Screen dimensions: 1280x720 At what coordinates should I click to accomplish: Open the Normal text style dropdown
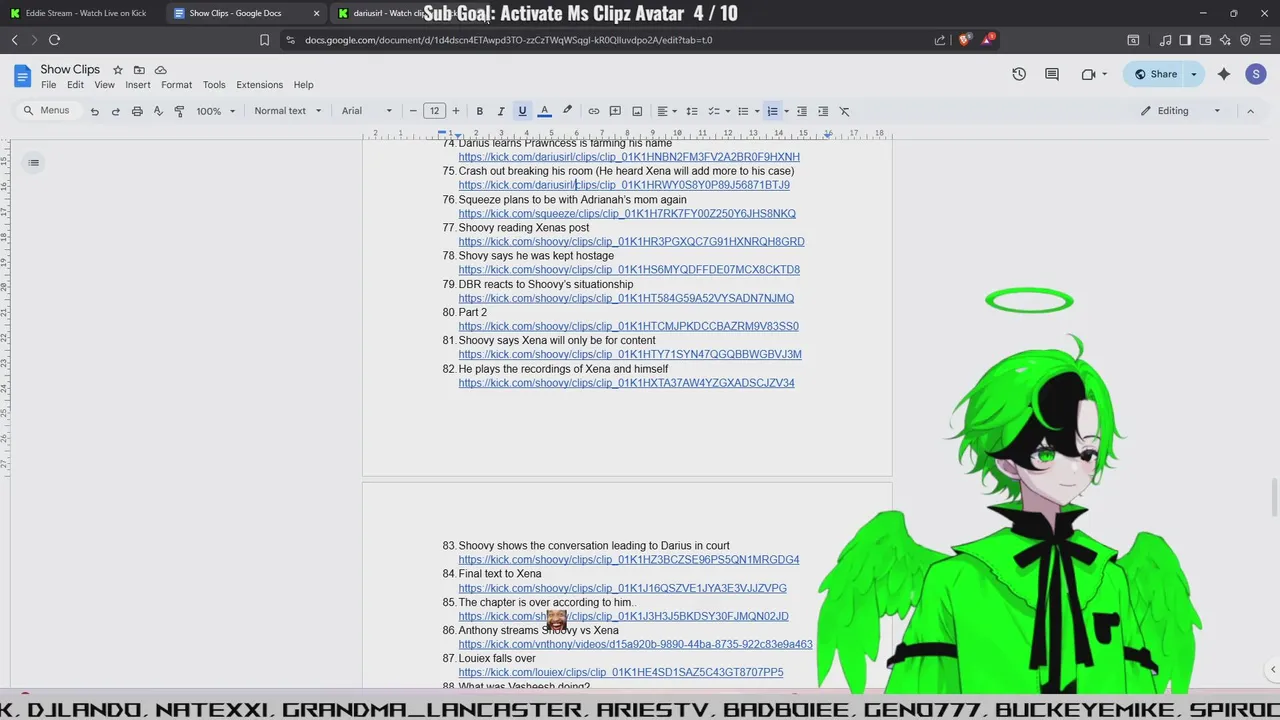click(x=288, y=111)
